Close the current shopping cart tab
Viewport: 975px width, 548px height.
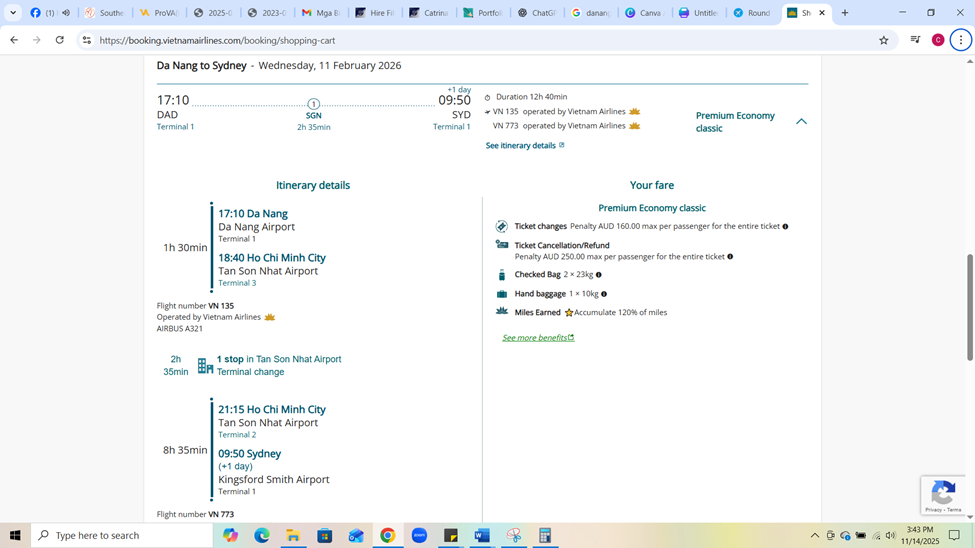(x=821, y=12)
